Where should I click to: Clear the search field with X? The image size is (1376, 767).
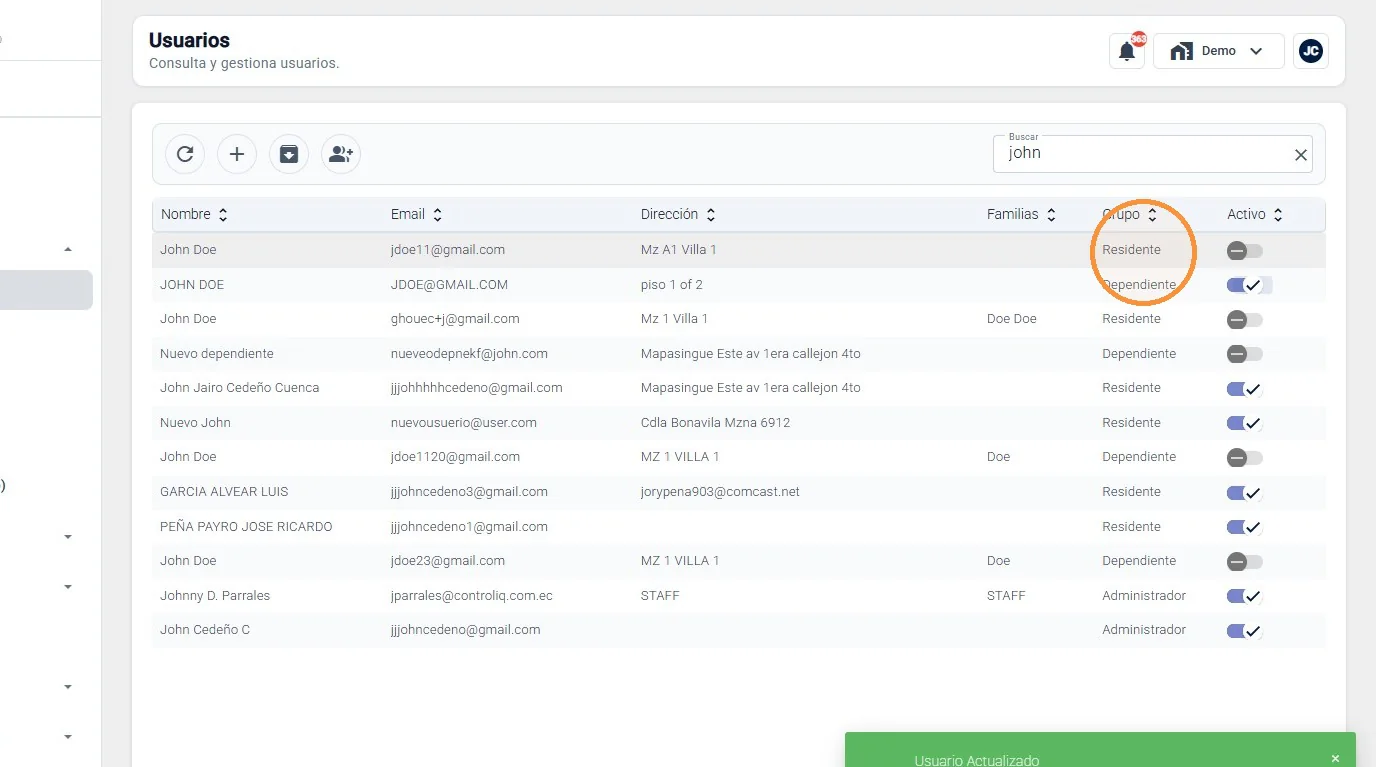pyautogui.click(x=1301, y=155)
